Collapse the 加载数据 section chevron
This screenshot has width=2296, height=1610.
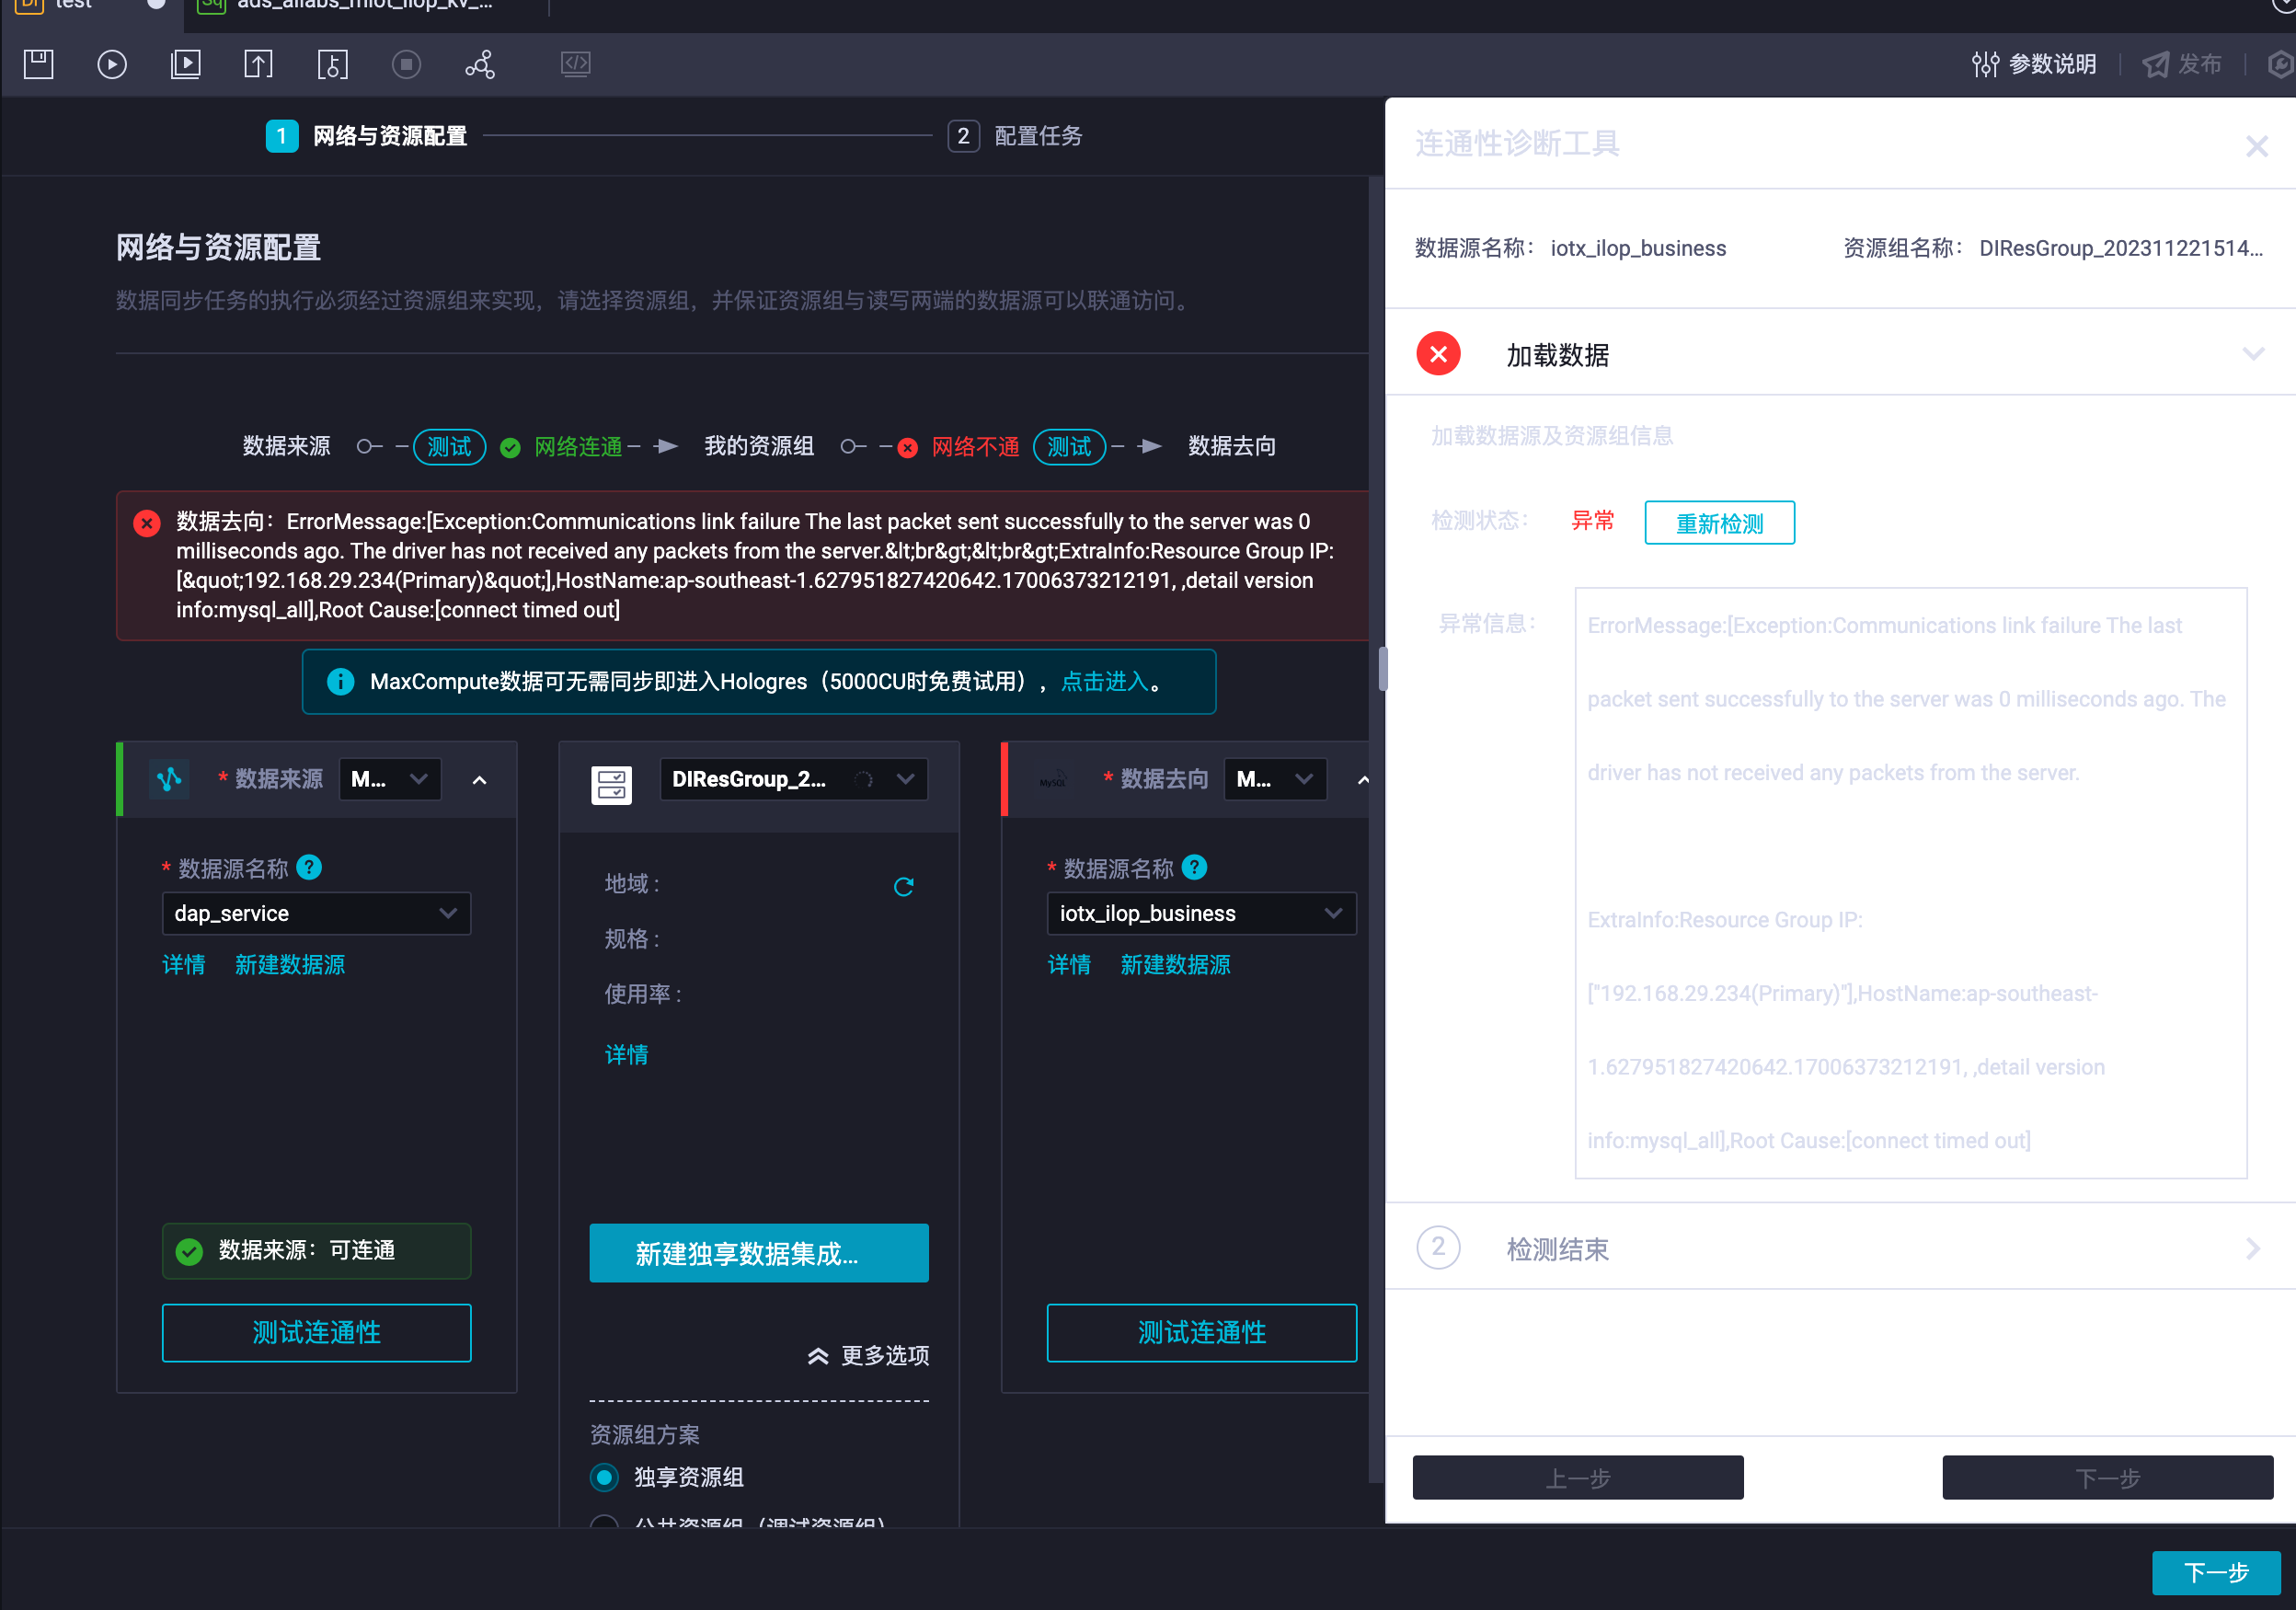coord(2253,354)
